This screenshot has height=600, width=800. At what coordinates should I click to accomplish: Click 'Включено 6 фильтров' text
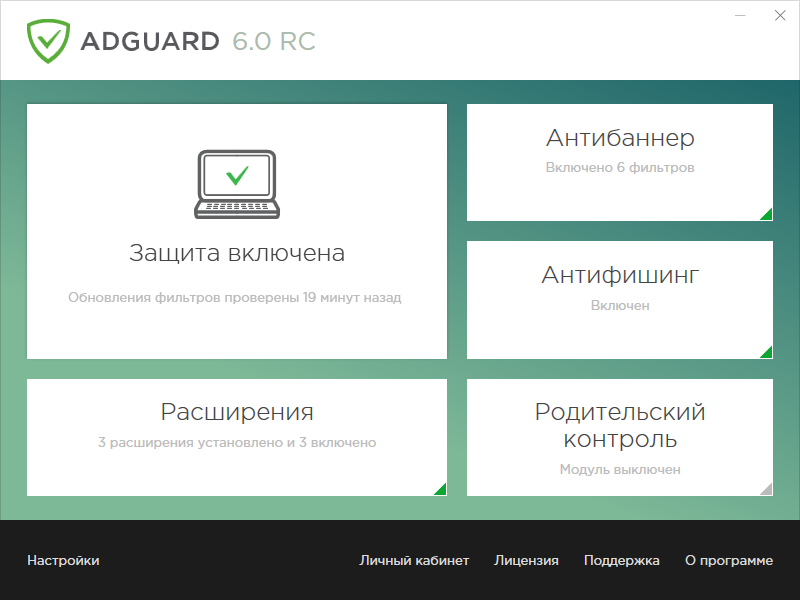(620, 167)
